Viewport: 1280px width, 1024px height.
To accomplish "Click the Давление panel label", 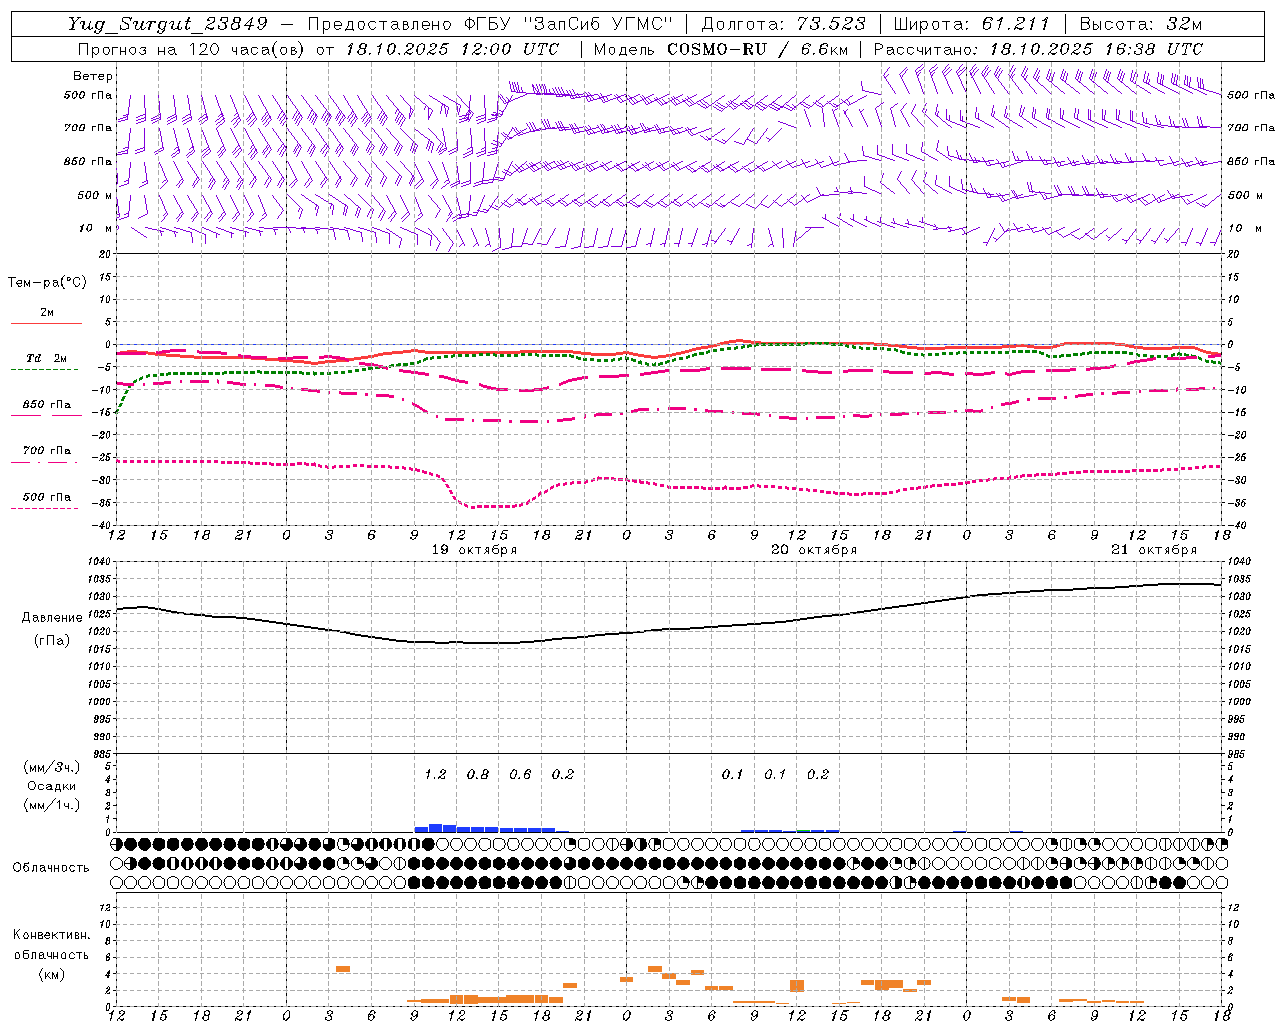I will [51, 618].
